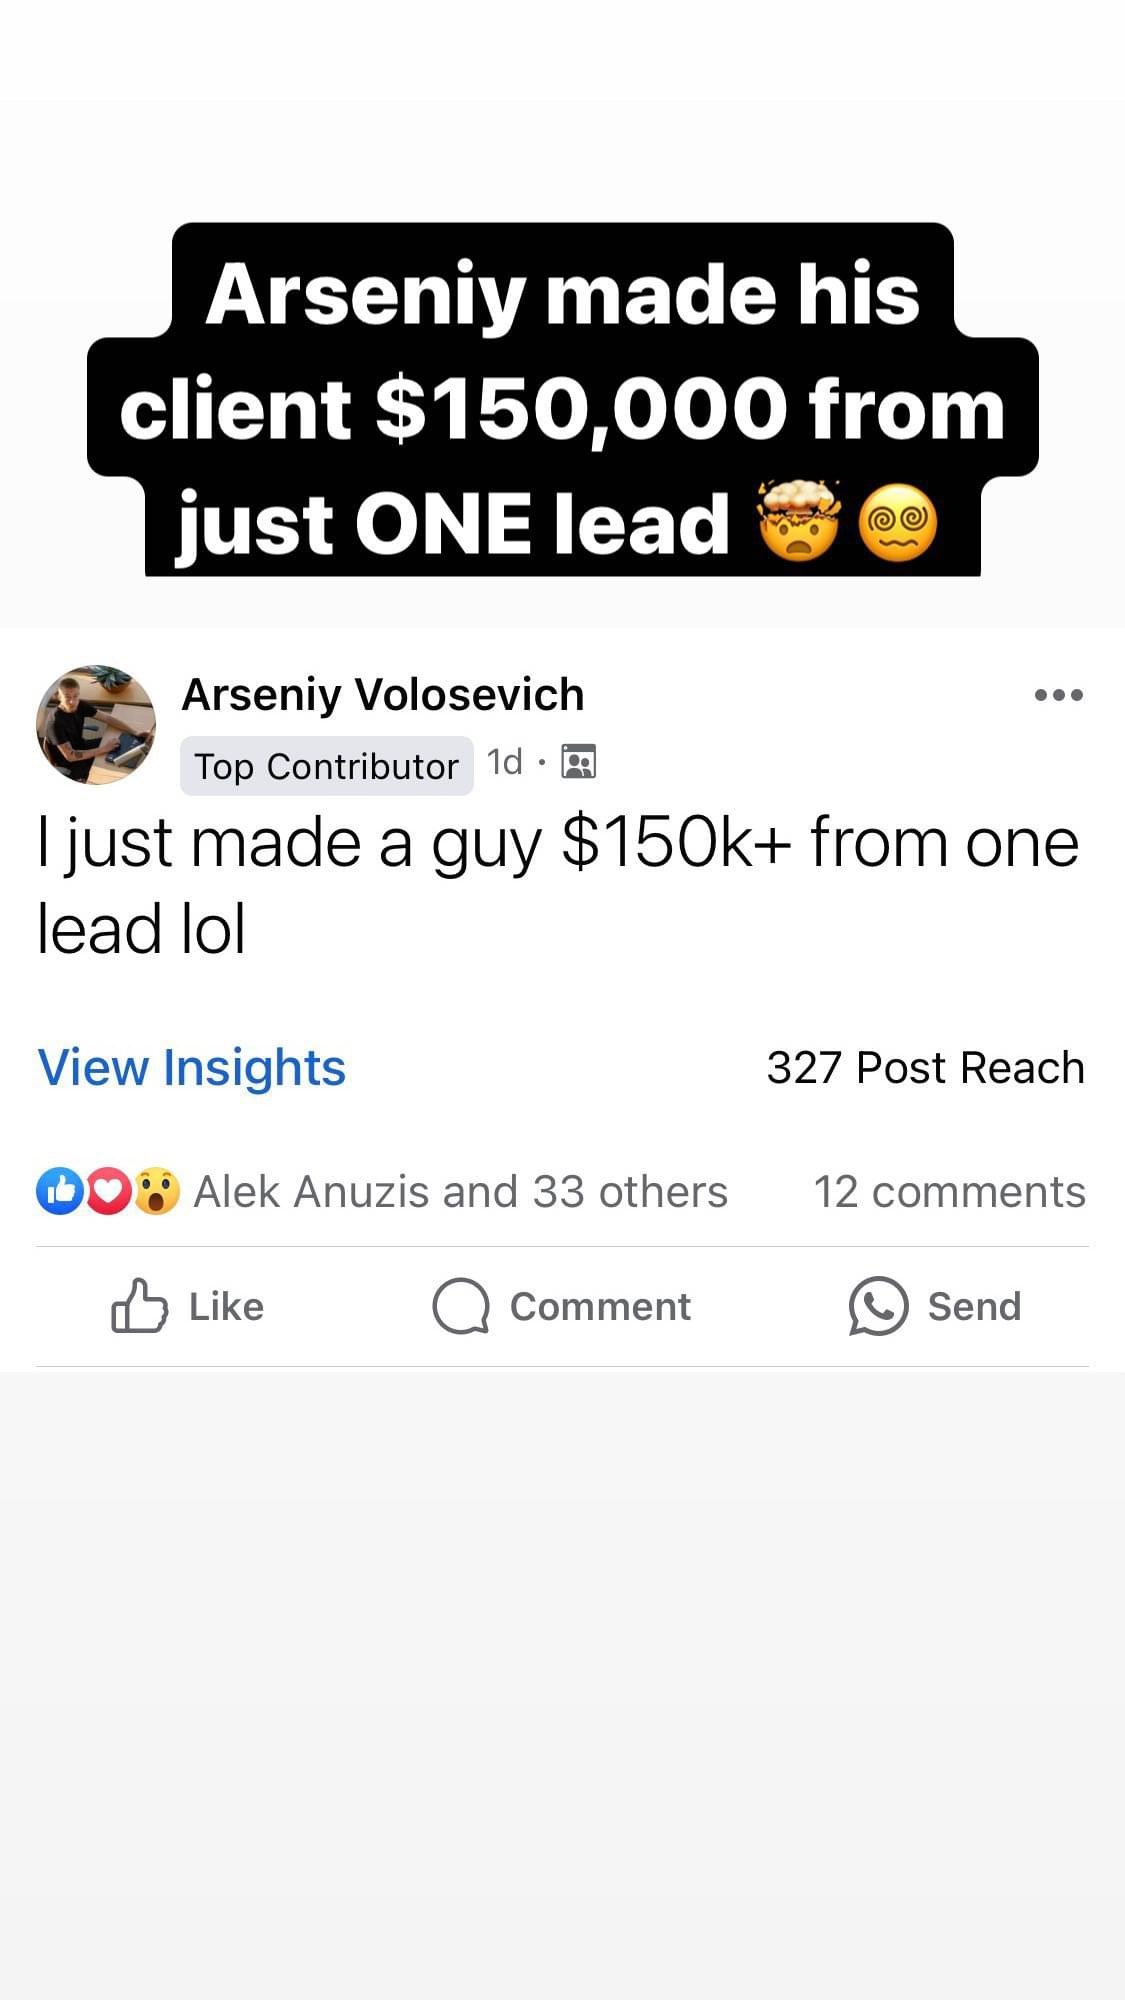Click the red heart reaction icon
This screenshot has height=2000, width=1125.
108,1191
